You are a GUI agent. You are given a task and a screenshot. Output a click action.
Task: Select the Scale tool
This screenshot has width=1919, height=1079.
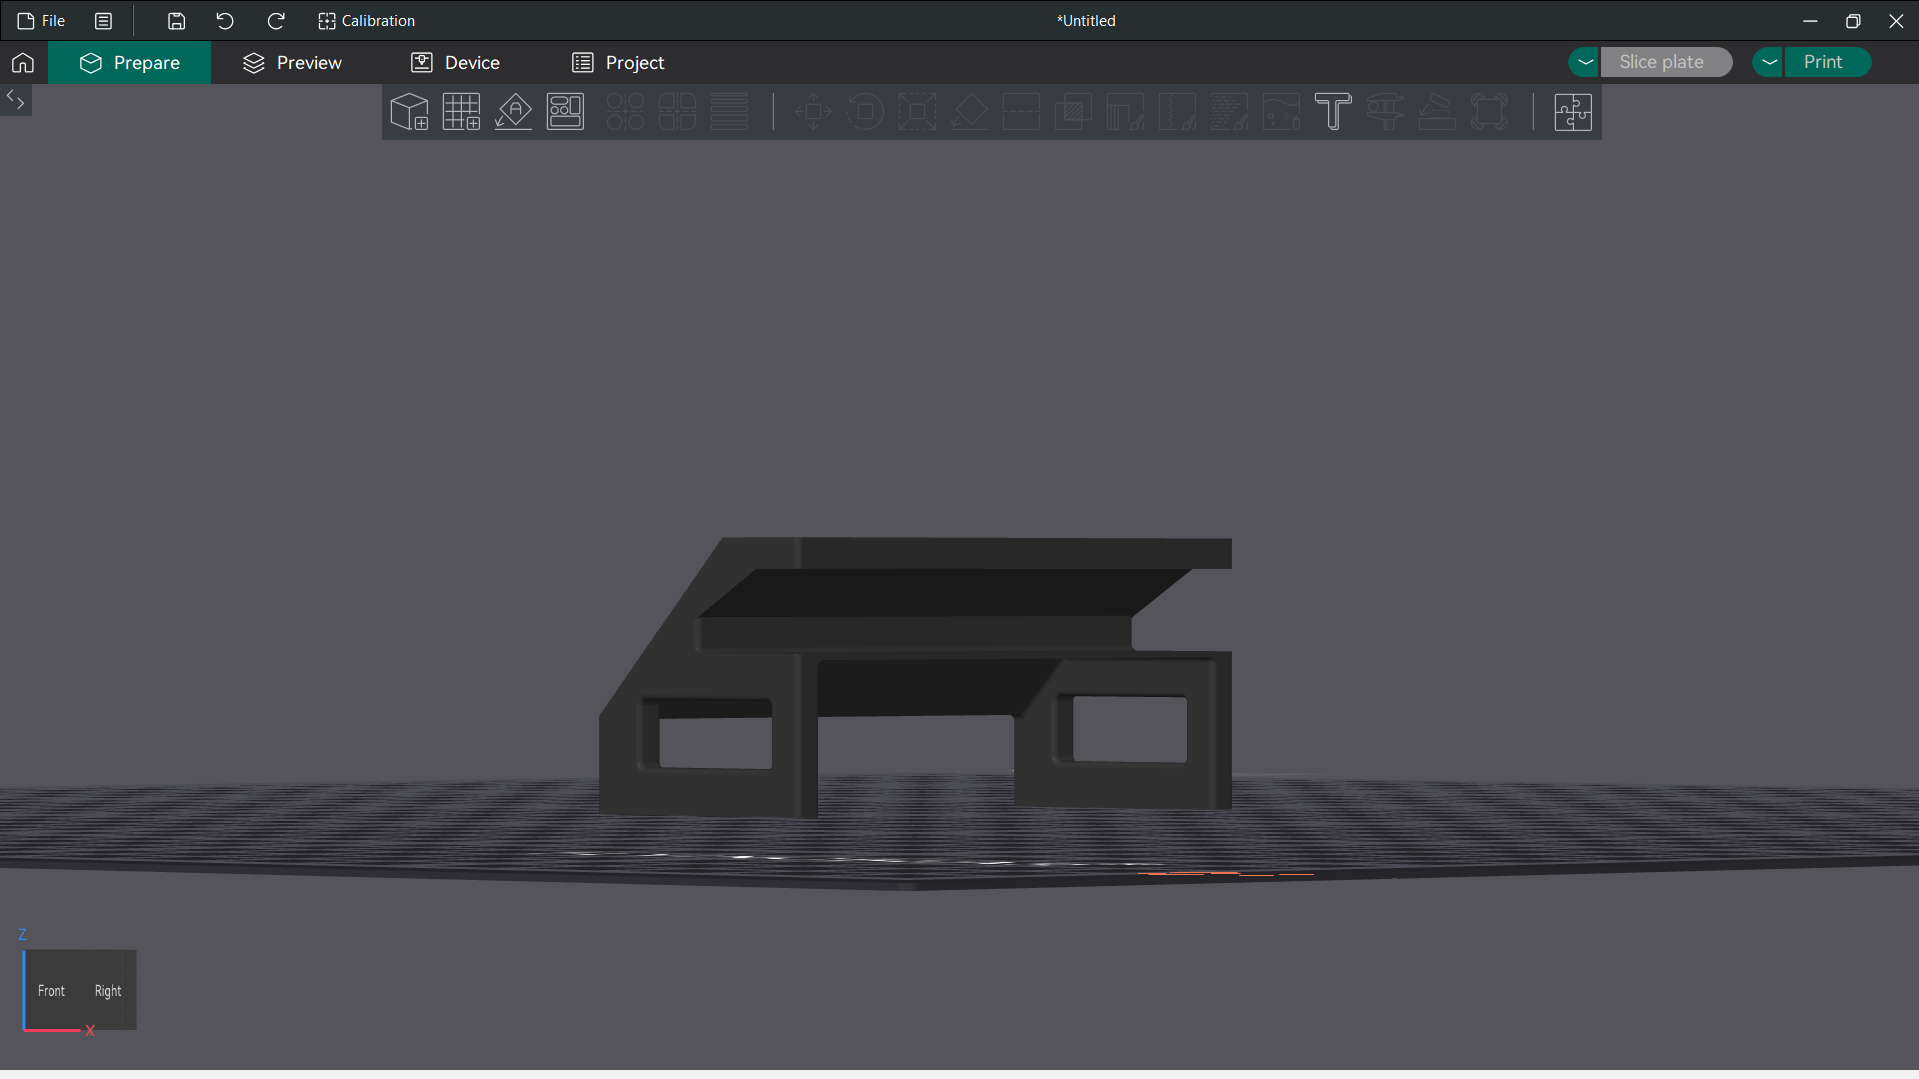click(917, 112)
